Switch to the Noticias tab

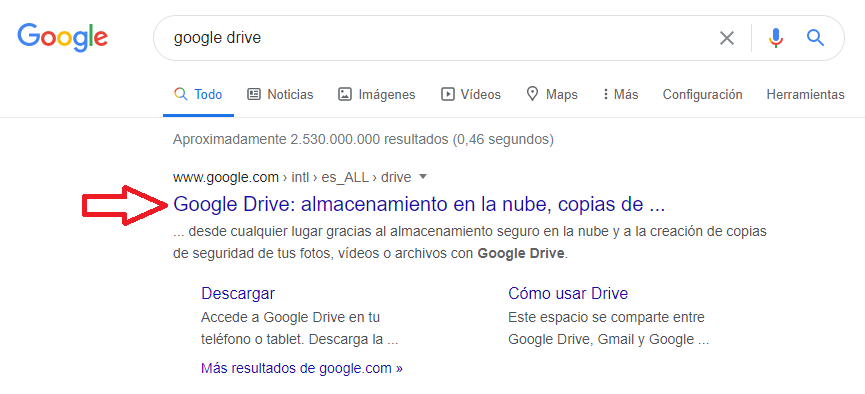(280, 94)
